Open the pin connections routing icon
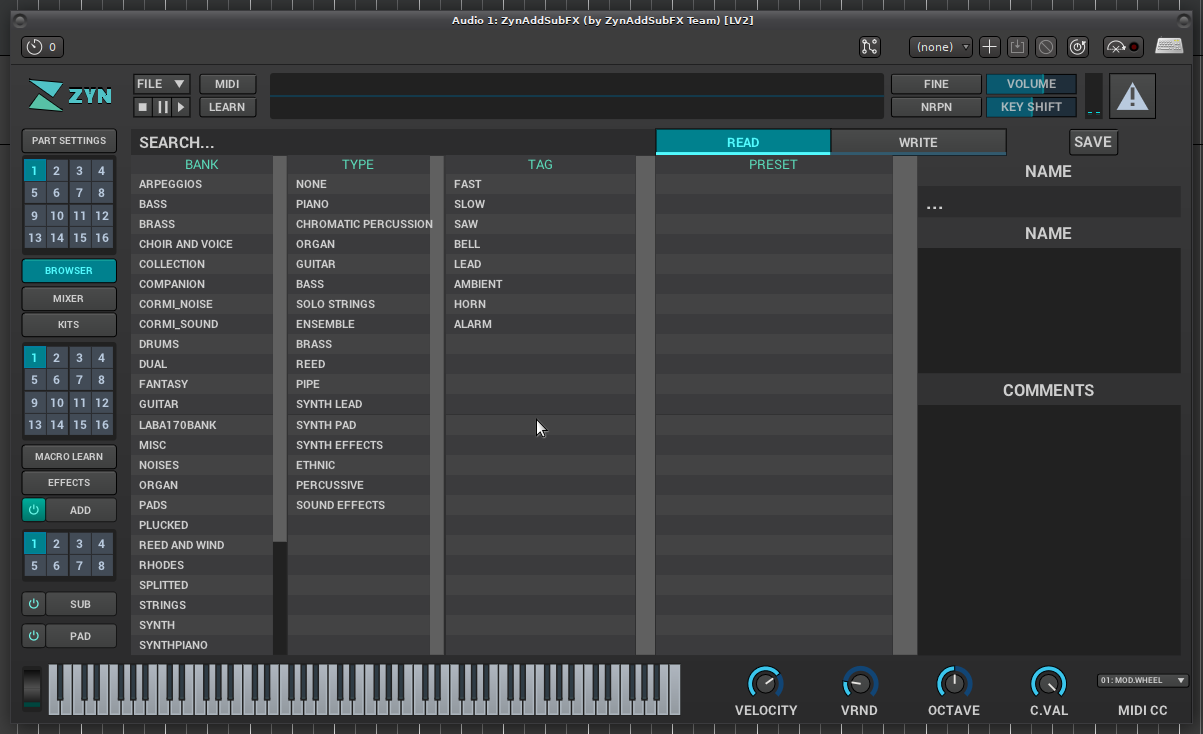 click(869, 47)
